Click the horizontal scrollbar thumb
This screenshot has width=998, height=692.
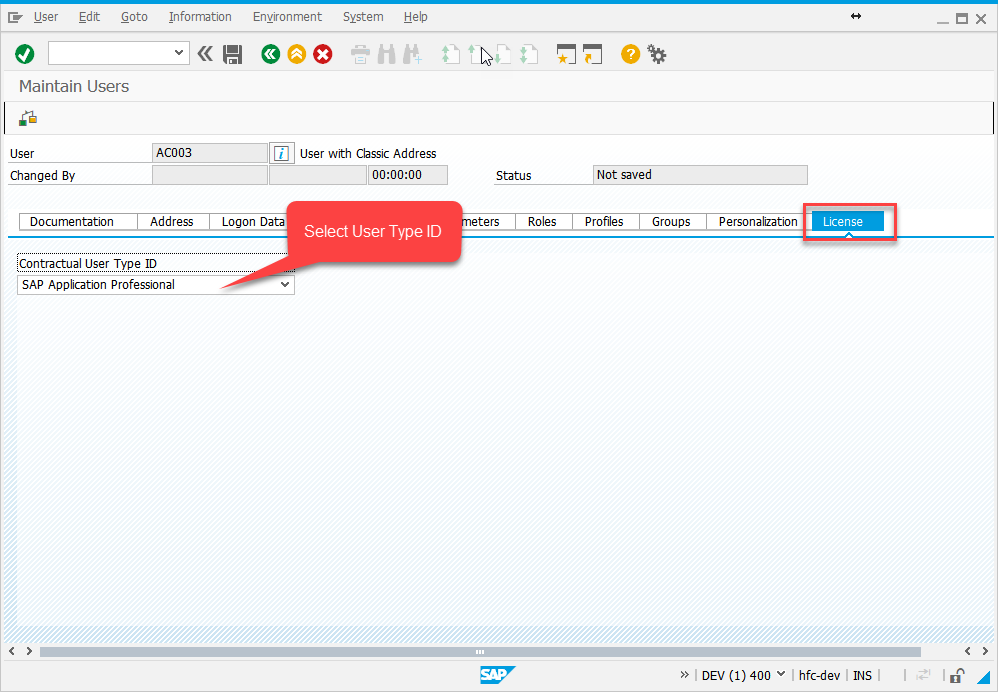point(480,652)
